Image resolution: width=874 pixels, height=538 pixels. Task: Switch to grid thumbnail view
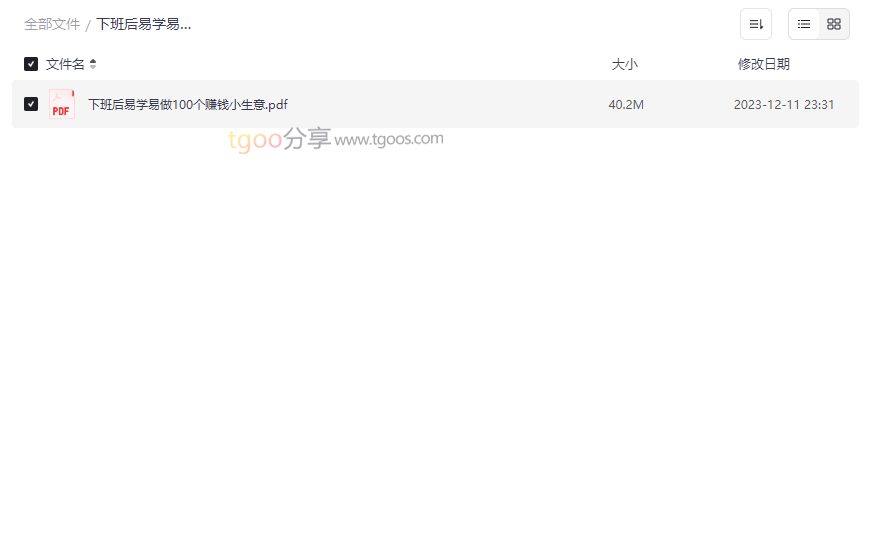(833, 24)
